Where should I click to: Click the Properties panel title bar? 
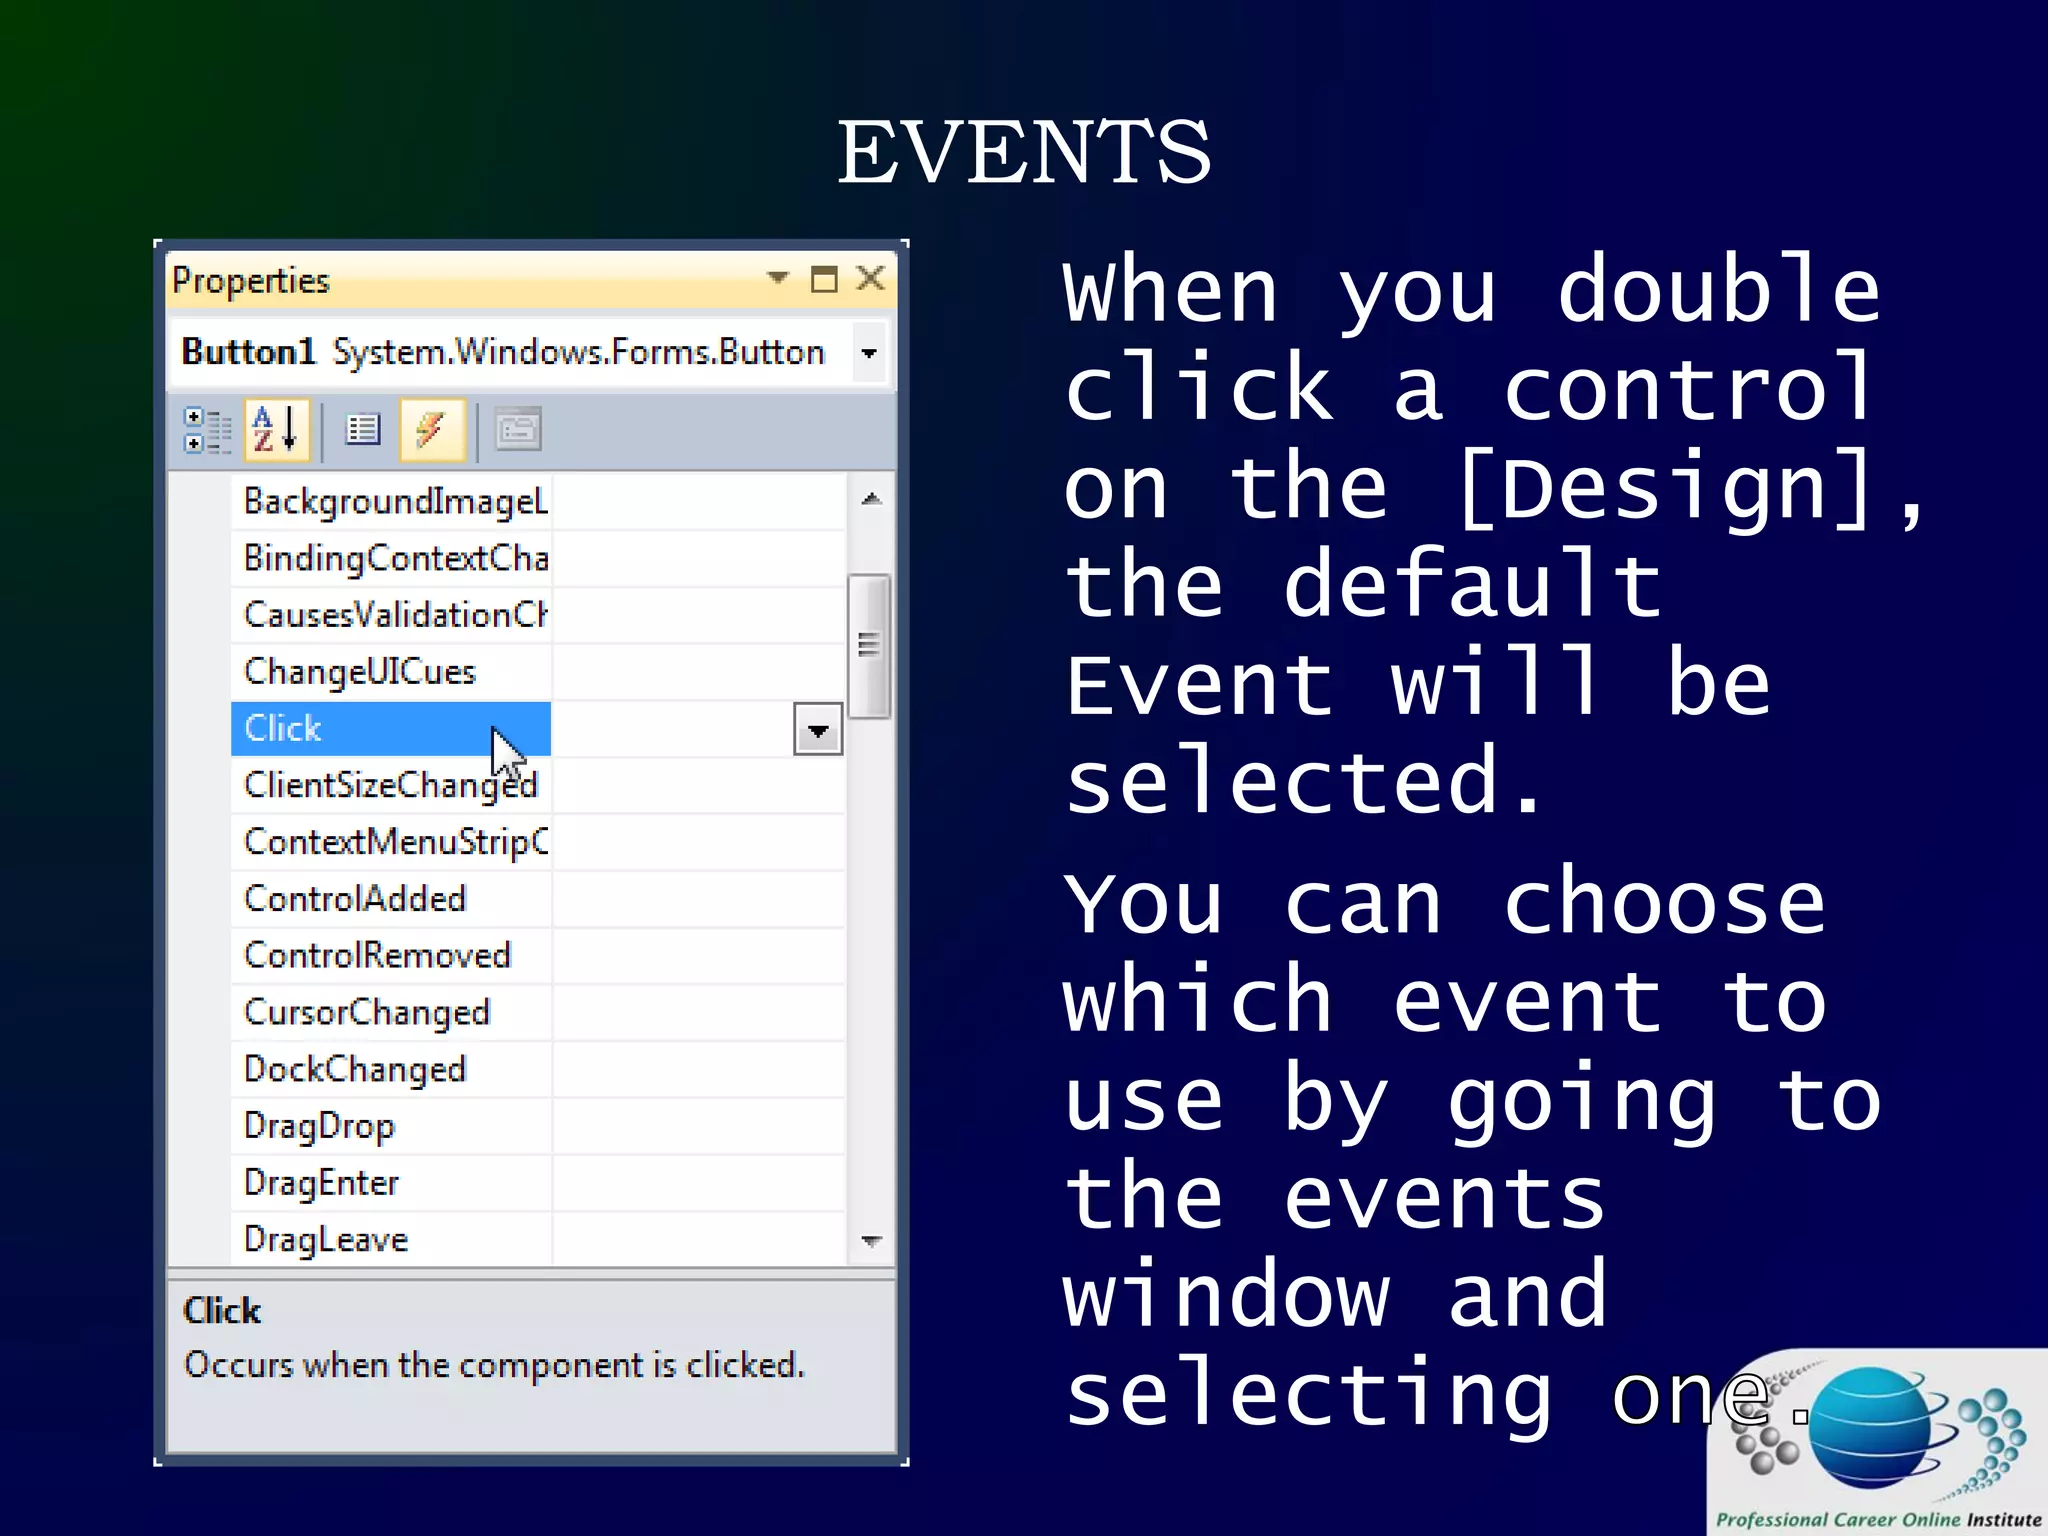coord(531,280)
